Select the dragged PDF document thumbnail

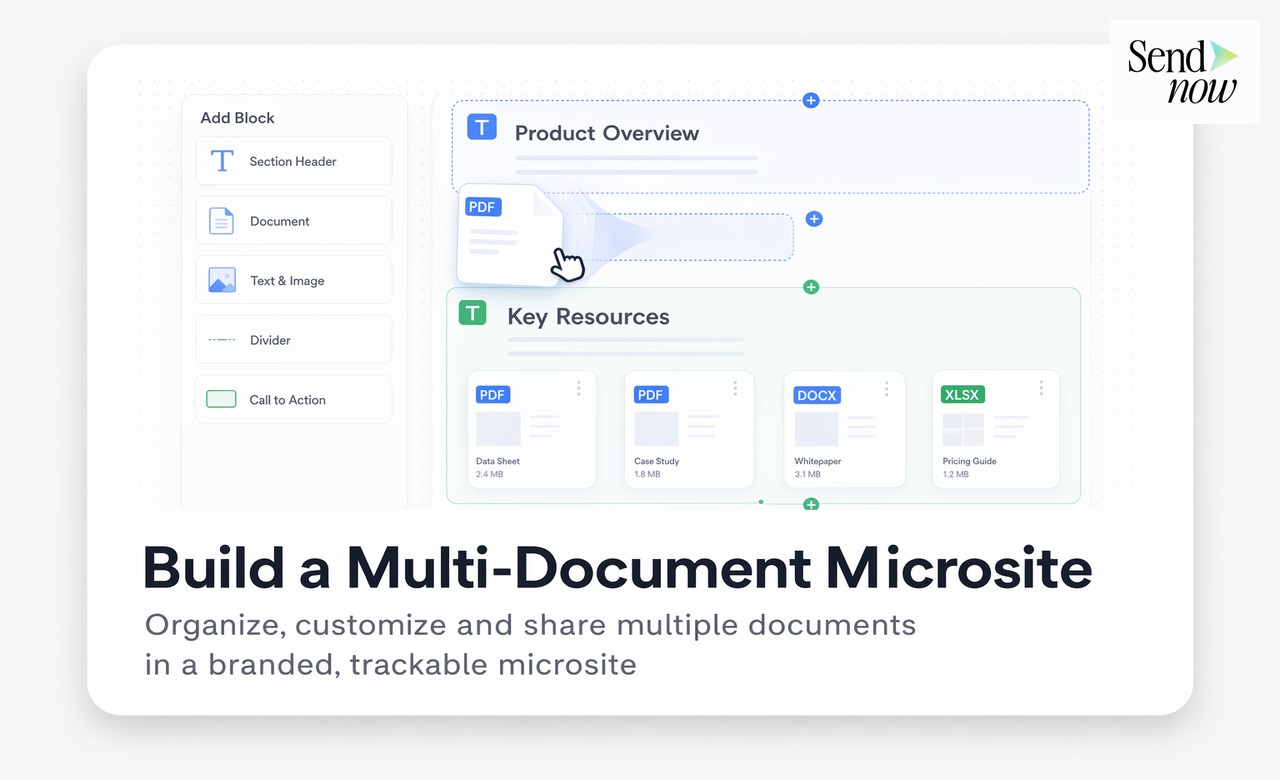pos(508,235)
